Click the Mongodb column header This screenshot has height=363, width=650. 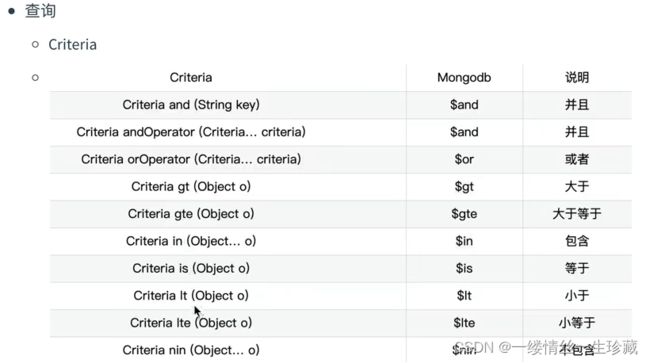coord(464,77)
